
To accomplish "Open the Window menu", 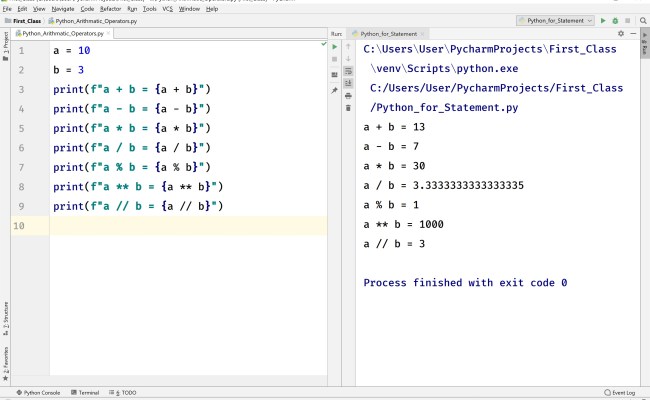I will point(189,9).
